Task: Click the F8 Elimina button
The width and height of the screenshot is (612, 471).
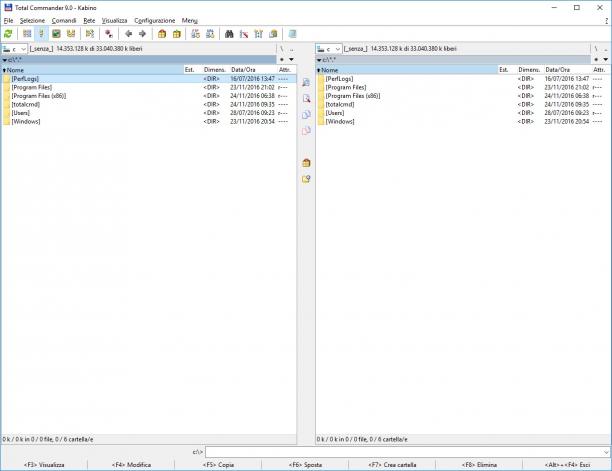Action: pyautogui.click(x=479, y=465)
